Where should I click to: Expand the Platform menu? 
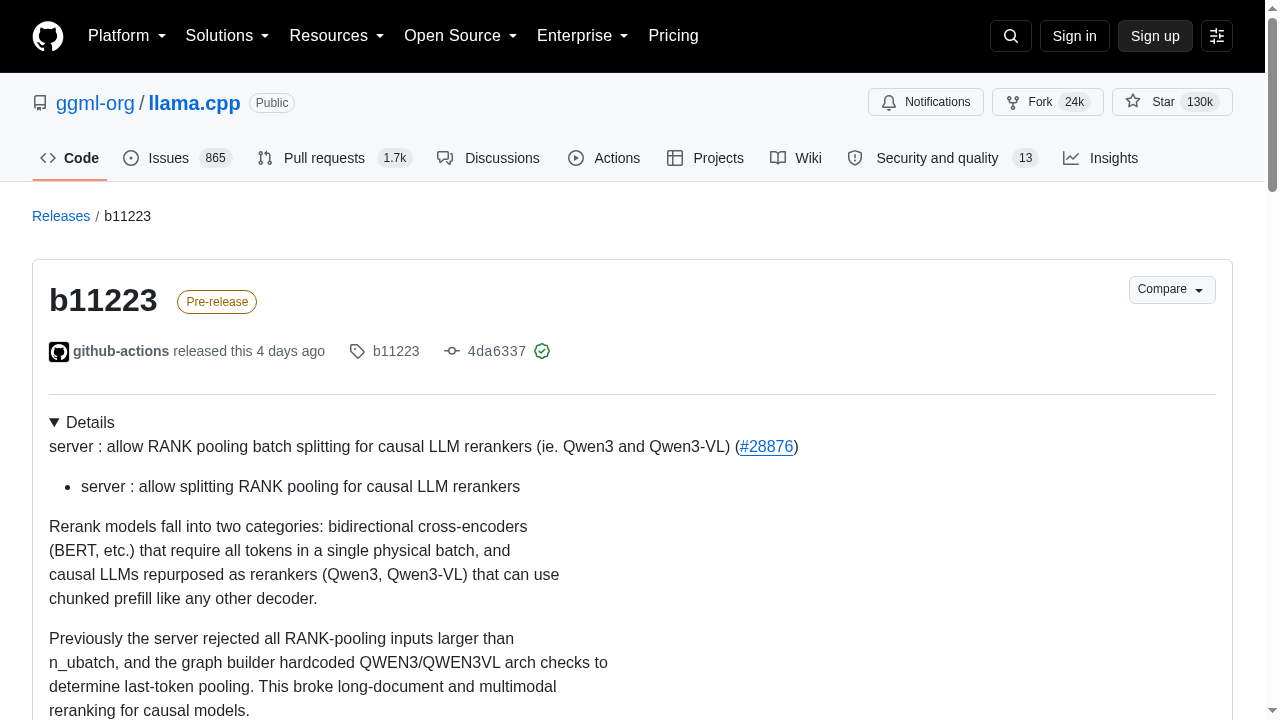click(x=127, y=36)
